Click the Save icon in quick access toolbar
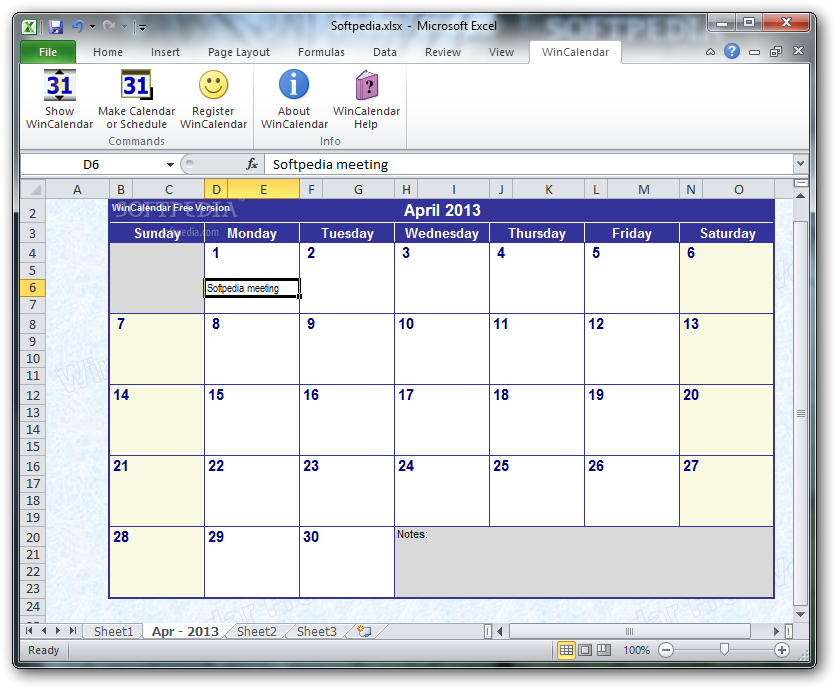Screen dimensions: 837x689 click(x=56, y=26)
